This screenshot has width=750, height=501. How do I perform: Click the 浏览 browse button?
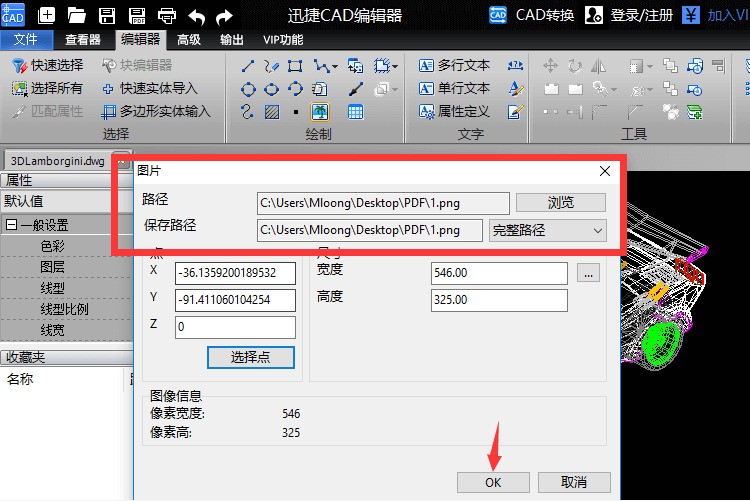click(561, 202)
